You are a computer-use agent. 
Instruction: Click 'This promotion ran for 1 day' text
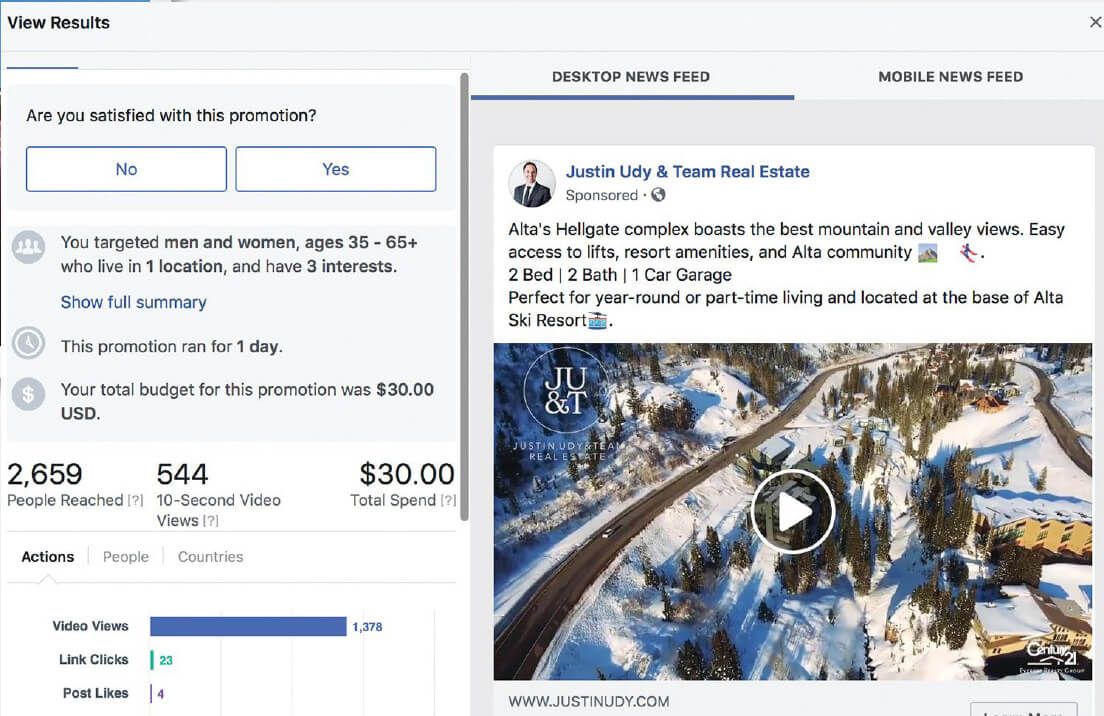172,346
